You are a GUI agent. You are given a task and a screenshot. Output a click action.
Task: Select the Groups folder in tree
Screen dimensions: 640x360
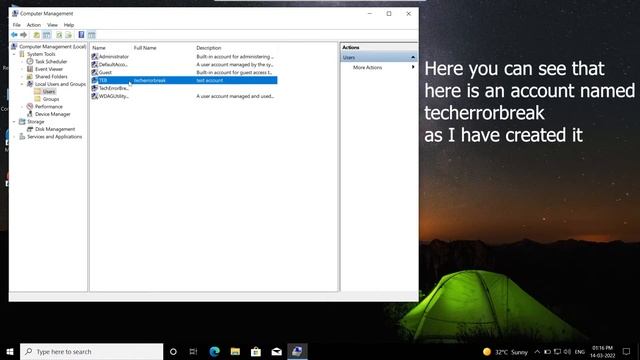[x=51, y=99]
